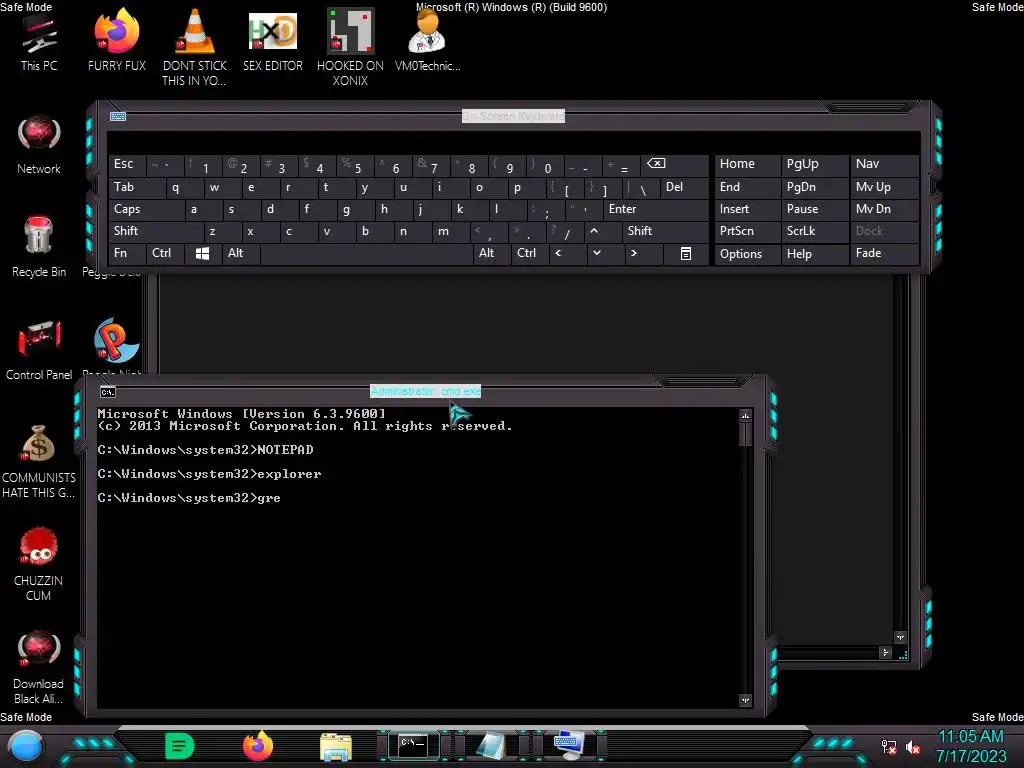Screen dimensions: 1024x768
Task: Toggle the left Shift key
Action: [155, 231]
